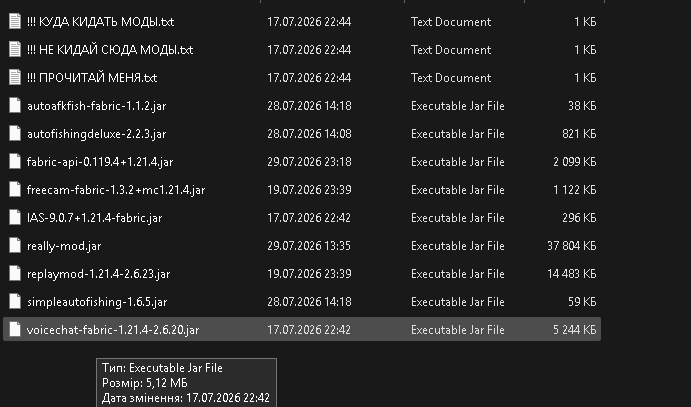The width and height of the screenshot is (691, 407).
Task: Click the replaymod-1.21.4-2.6.23.jar file name
Action: (x=98, y=274)
